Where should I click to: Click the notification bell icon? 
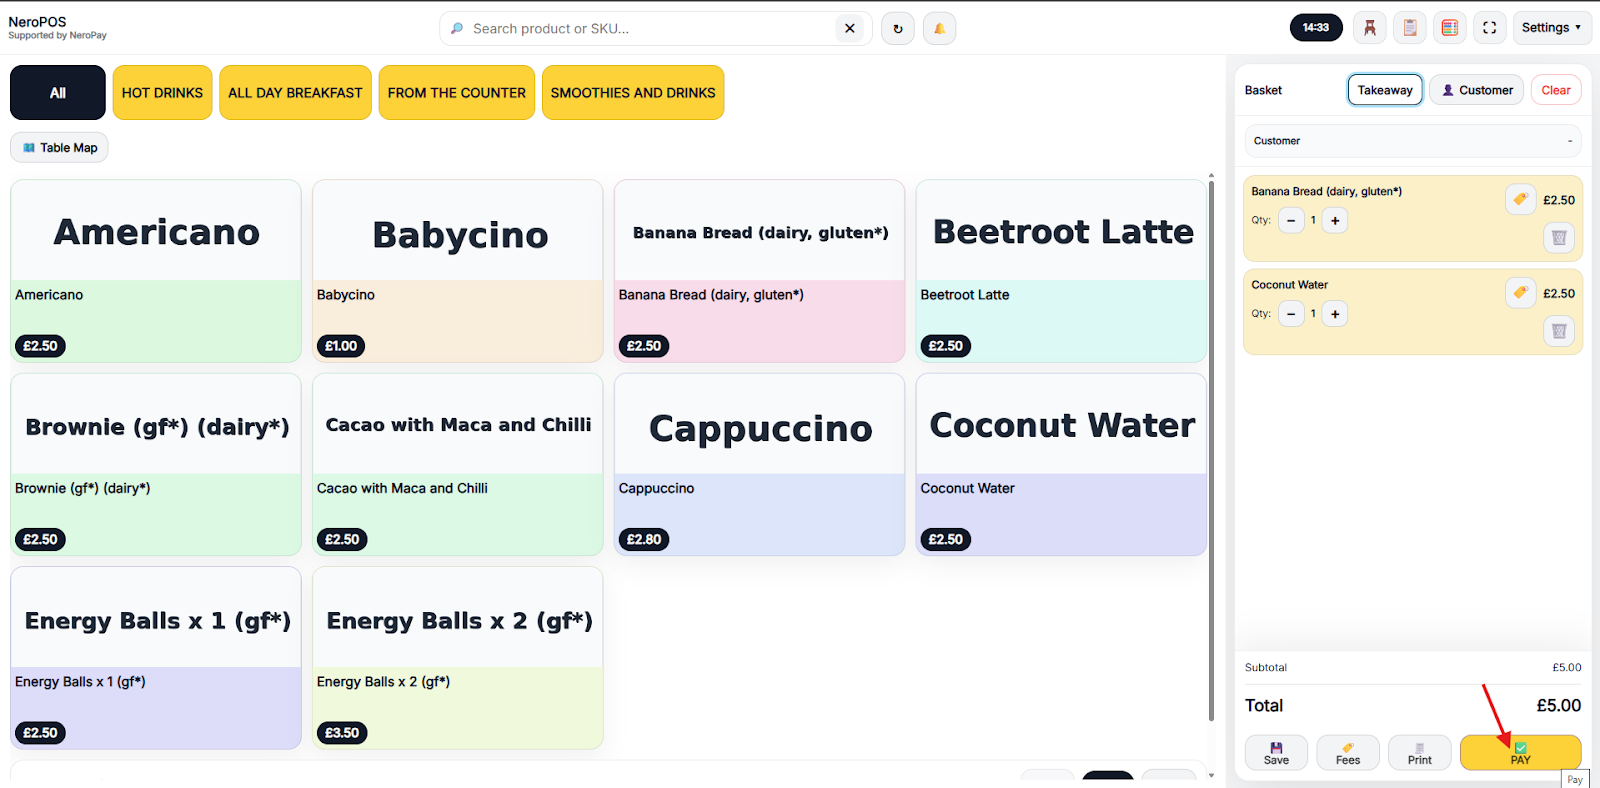[x=939, y=29]
